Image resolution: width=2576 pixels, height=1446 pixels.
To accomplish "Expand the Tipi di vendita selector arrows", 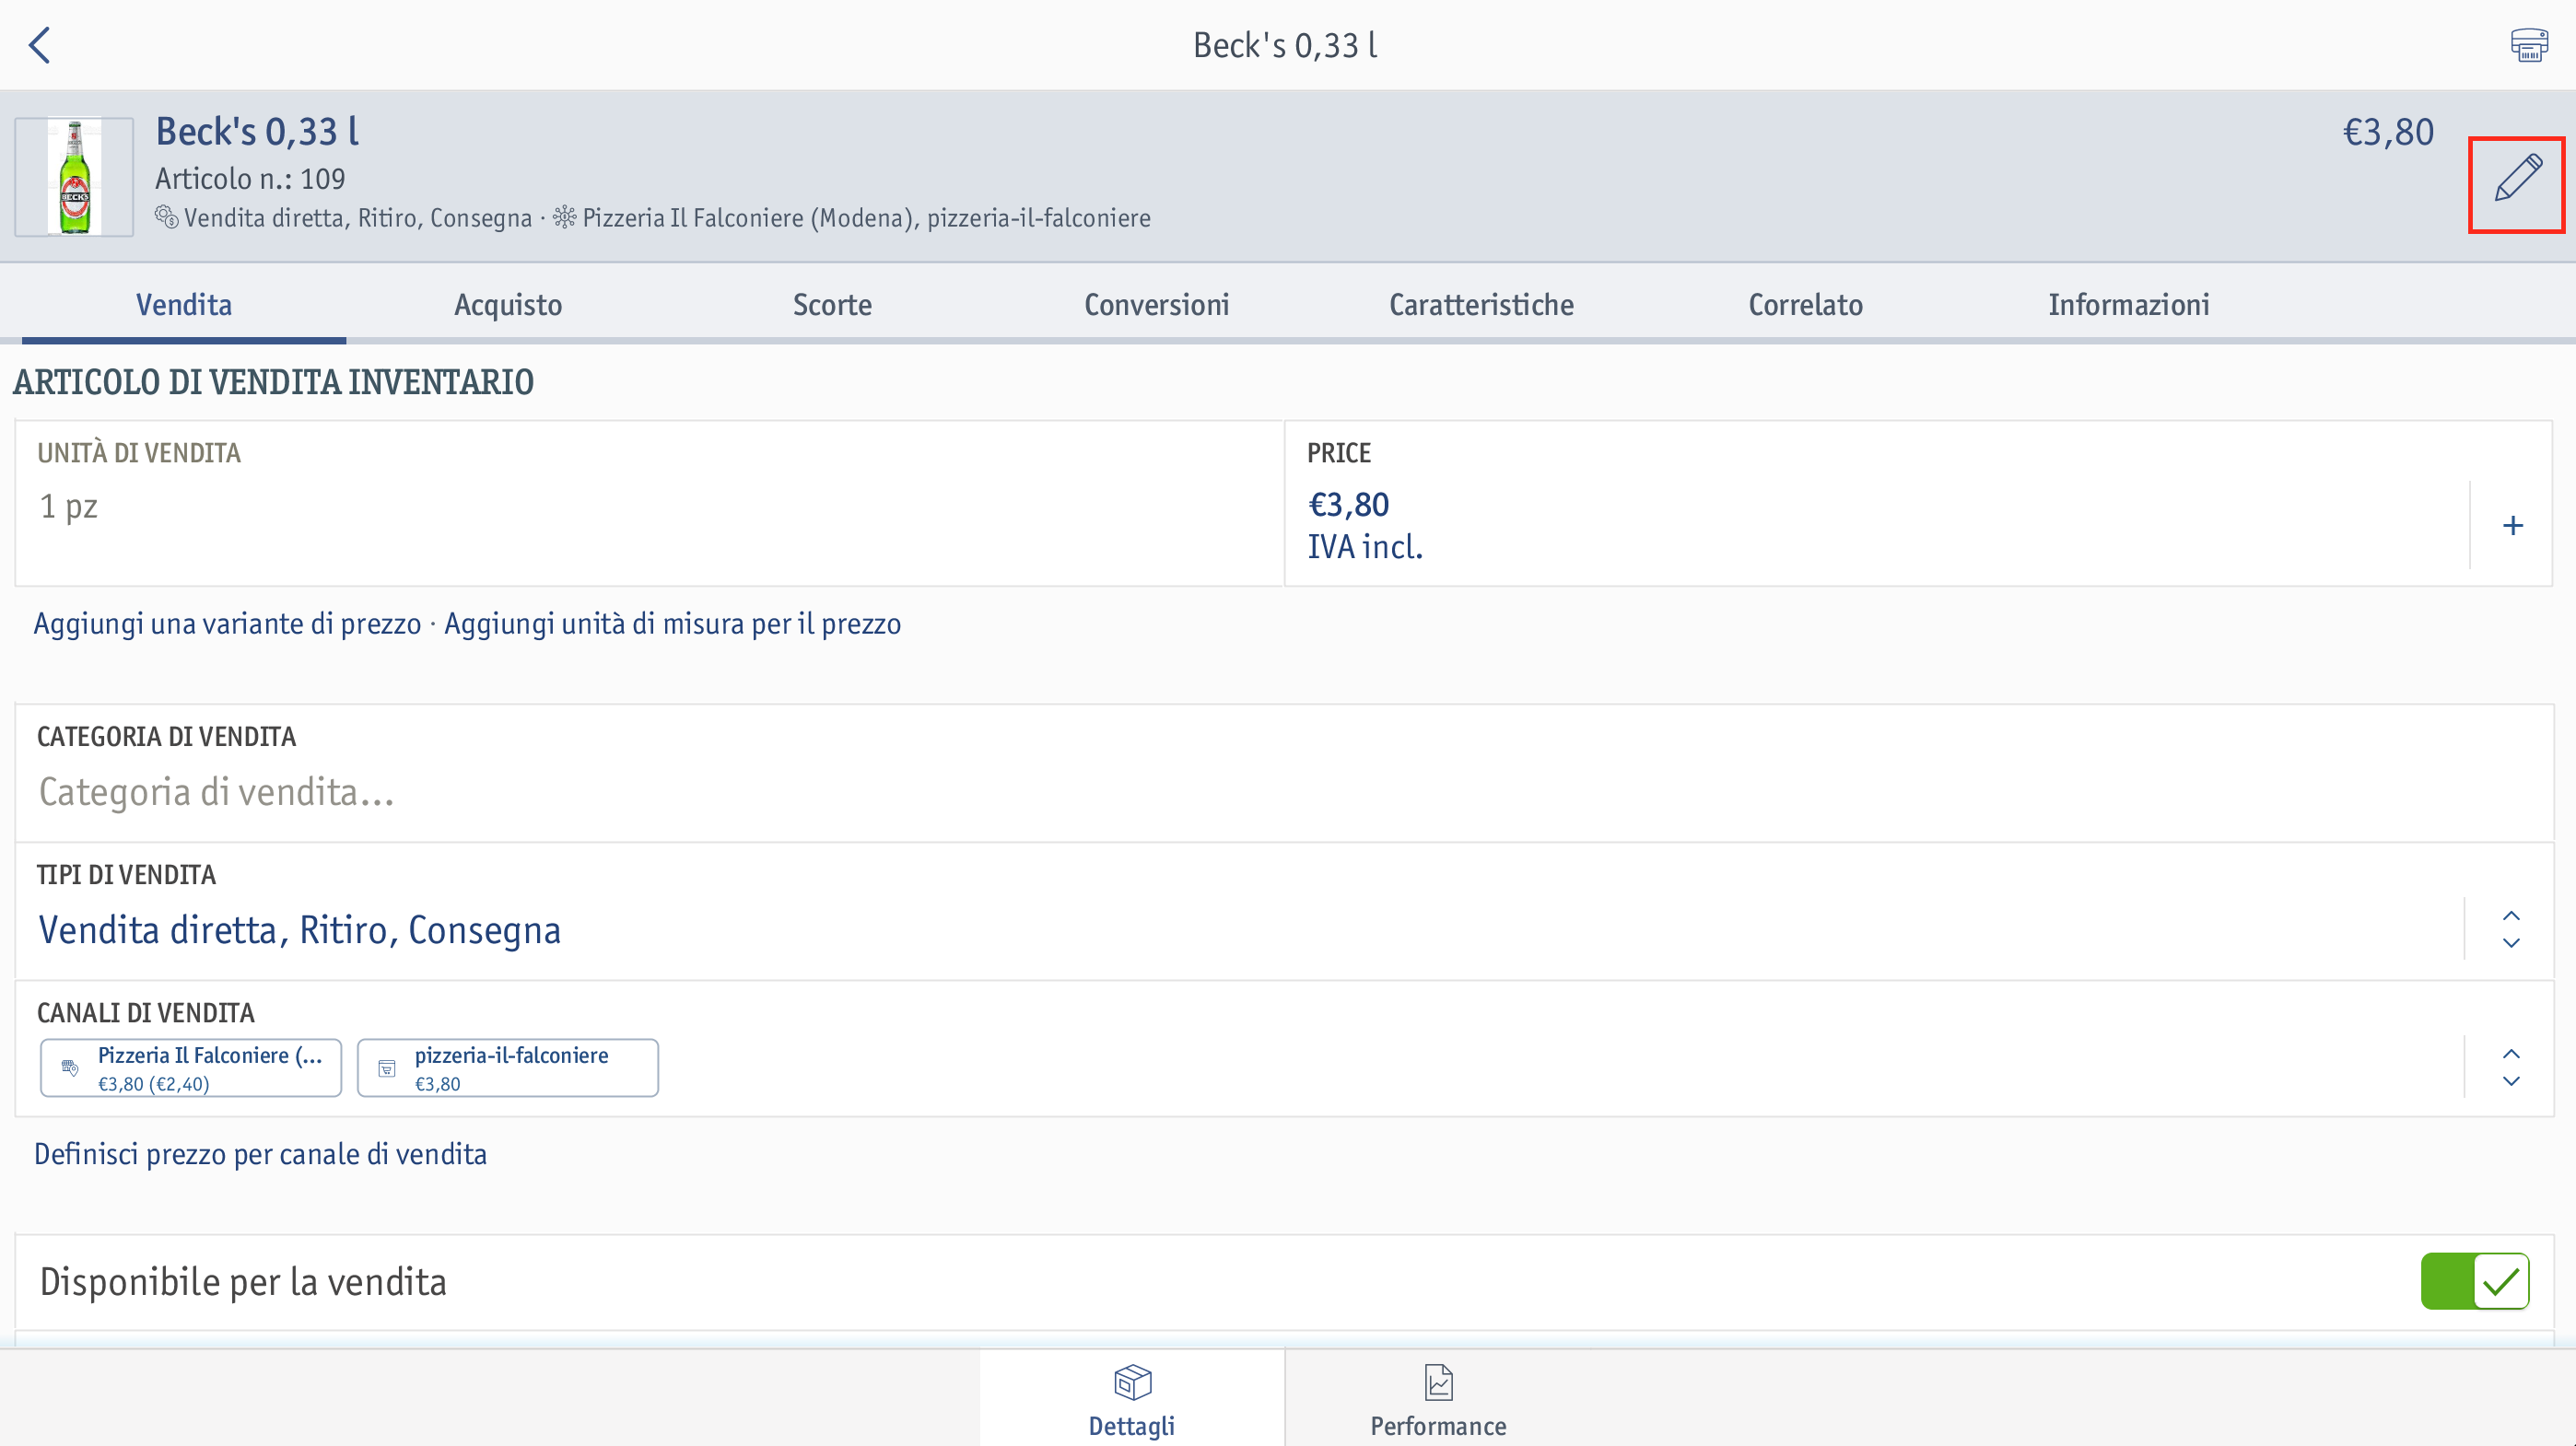I will pyautogui.click(x=2510, y=929).
